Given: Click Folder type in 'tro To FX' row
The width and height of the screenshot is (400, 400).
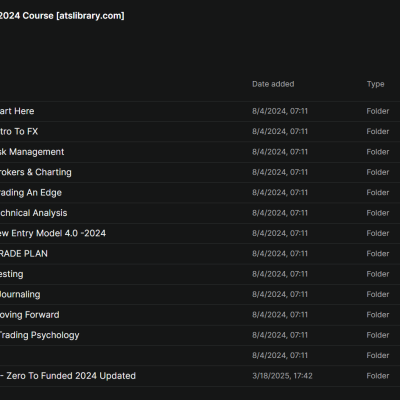Looking at the screenshot, I should pos(378,131).
